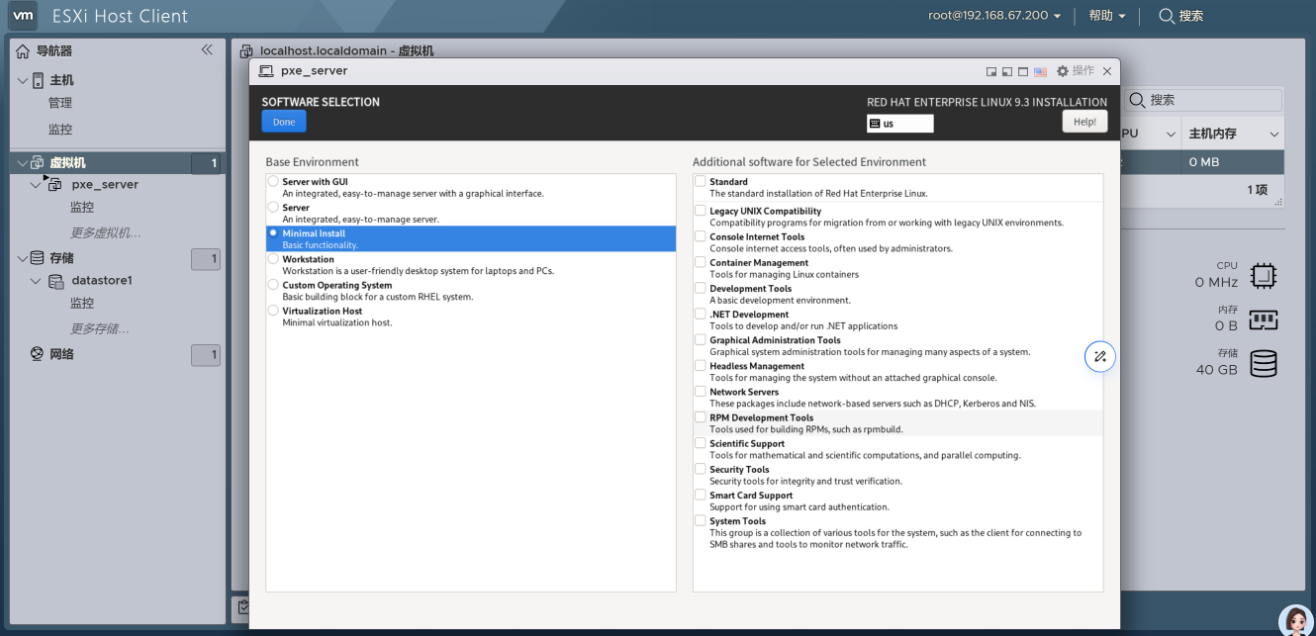Click the memory module icon in resources
The image size is (1316, 636).
1263,319
